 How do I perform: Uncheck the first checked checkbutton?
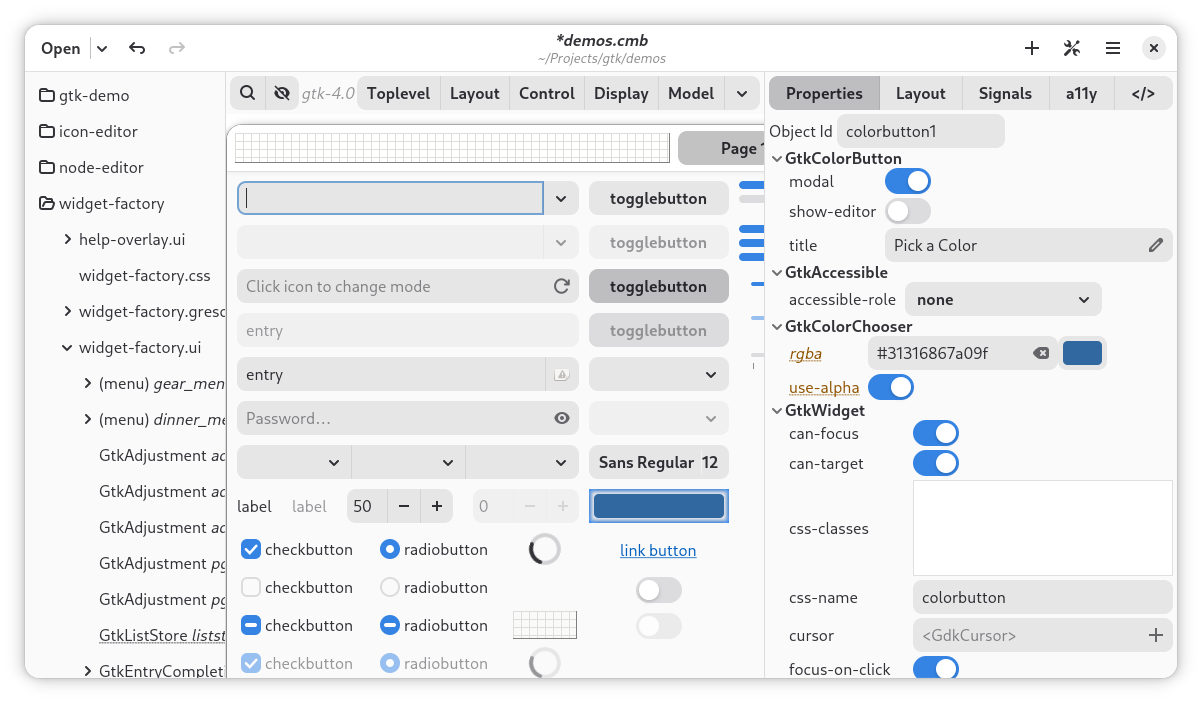(x=252, y=549)
